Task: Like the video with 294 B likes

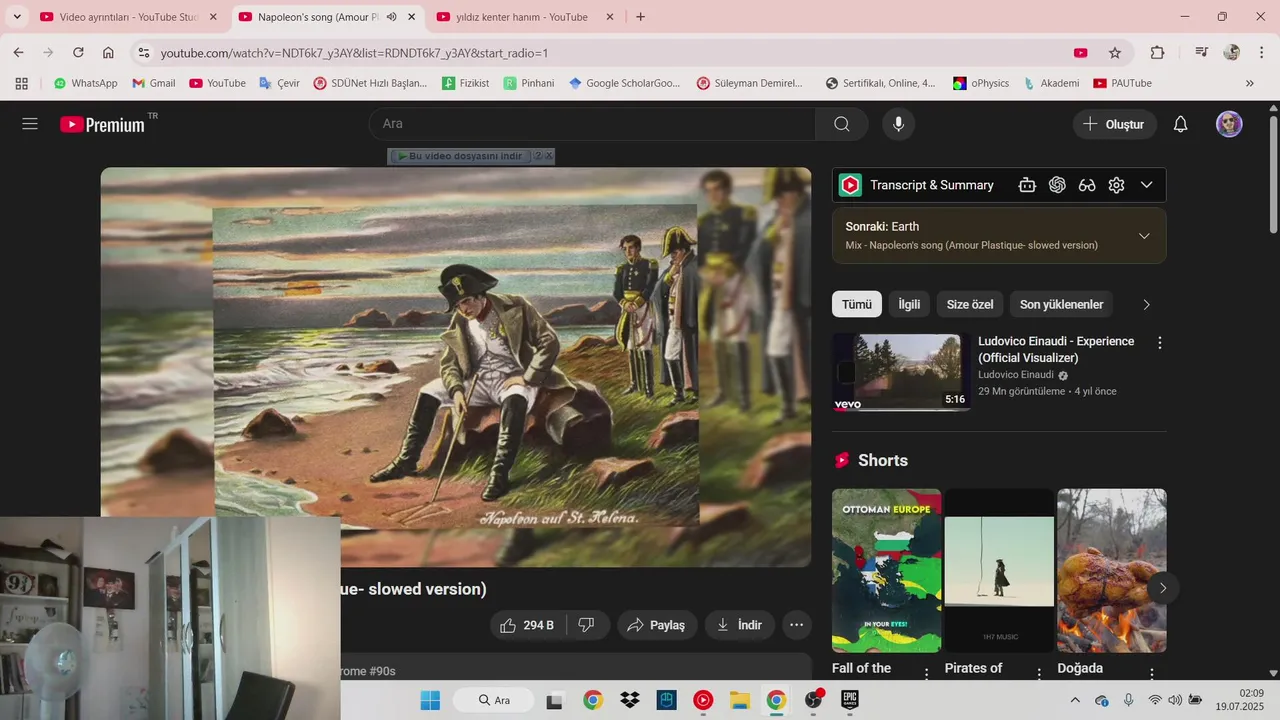Action: click(x=527, y=625)
